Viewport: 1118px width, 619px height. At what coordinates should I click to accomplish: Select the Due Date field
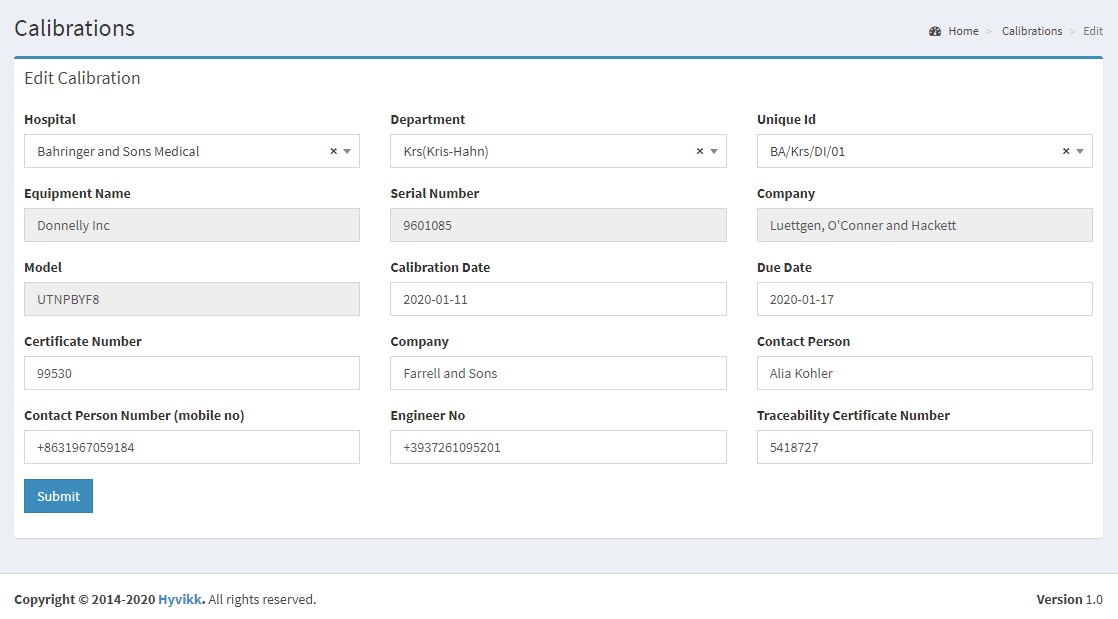click(x=924, y=298)
